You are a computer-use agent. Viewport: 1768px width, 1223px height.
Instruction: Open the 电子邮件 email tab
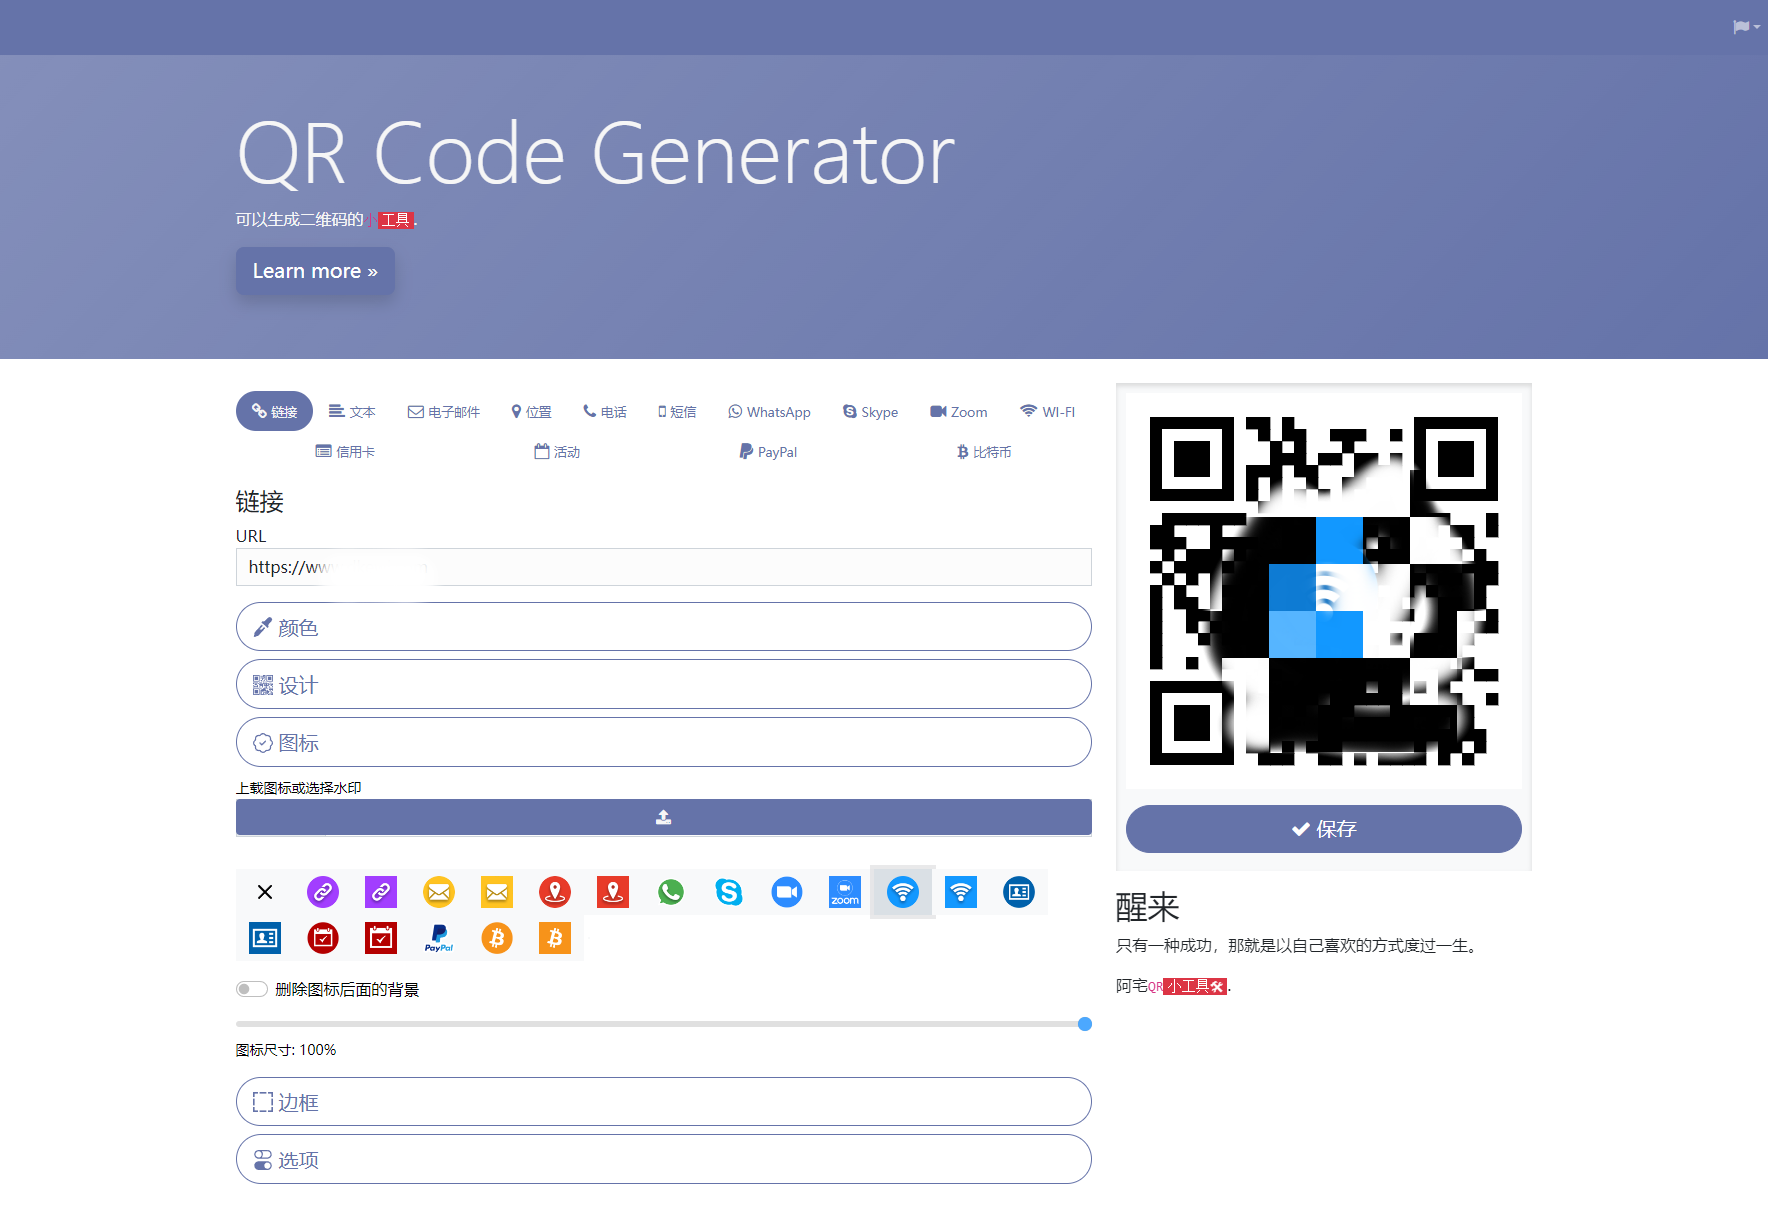(x=443, y=412)
